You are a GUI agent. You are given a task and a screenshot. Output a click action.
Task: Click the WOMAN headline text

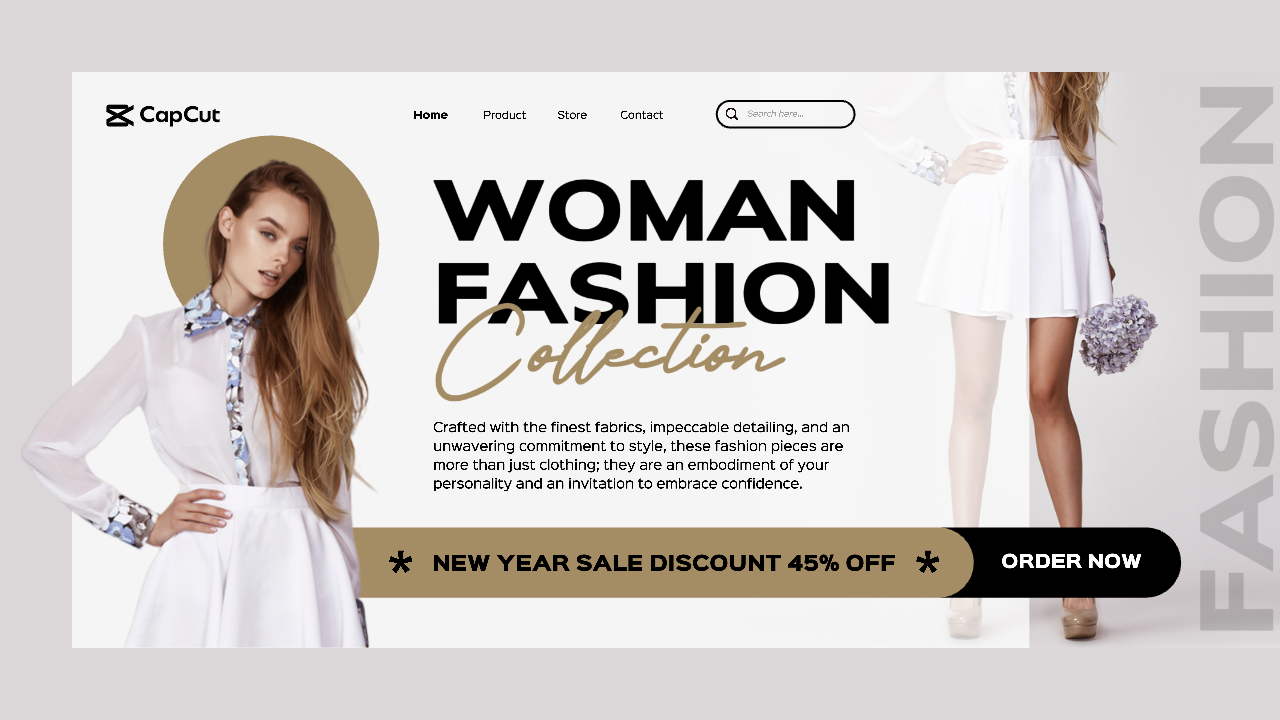pyautogui.click(x=646, y=211)
